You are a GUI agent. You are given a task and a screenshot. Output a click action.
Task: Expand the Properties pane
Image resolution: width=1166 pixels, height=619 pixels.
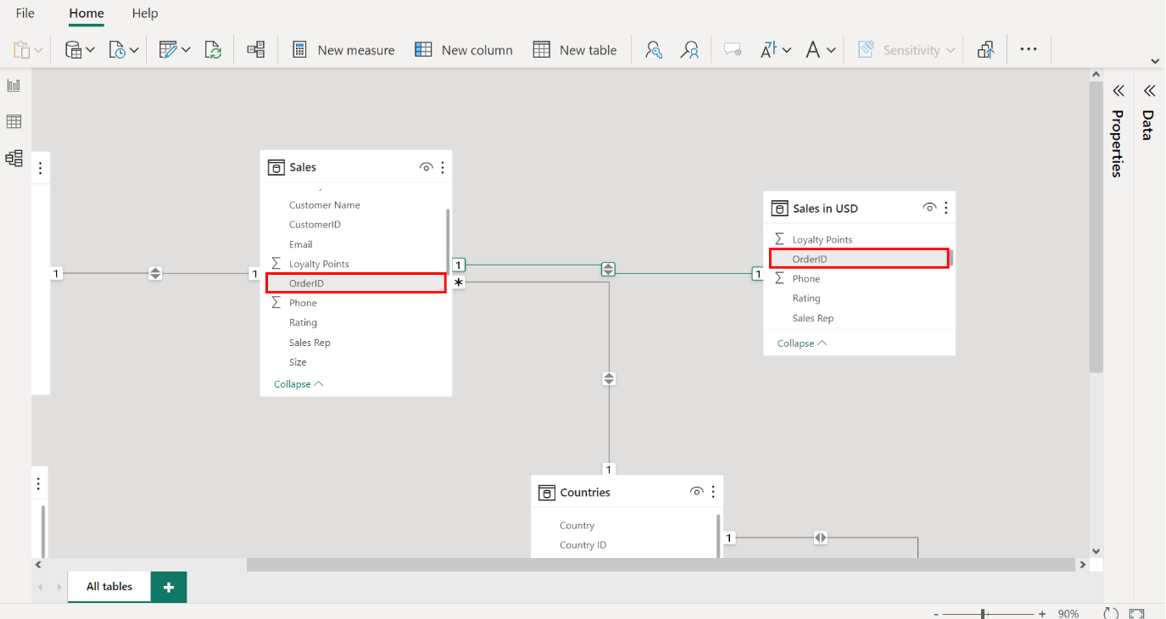coord(1118,91)
